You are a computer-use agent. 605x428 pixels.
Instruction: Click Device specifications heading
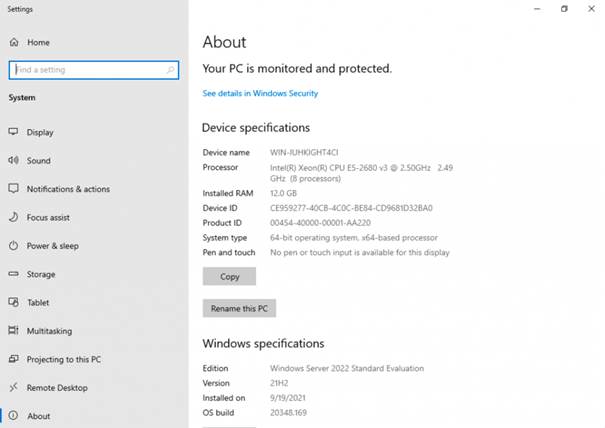click(256, 128)
